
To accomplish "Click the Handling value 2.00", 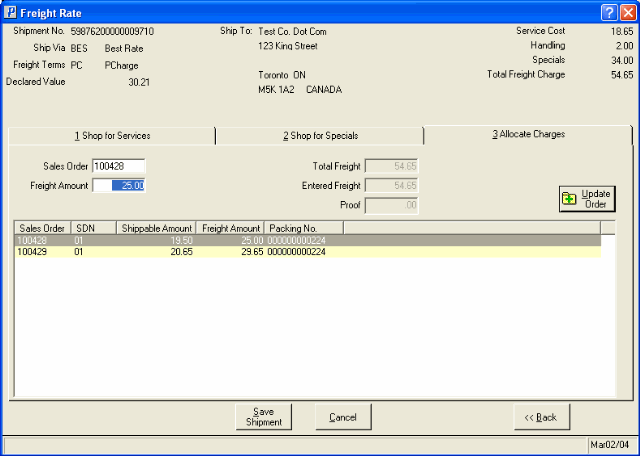I will coord(625,46).
